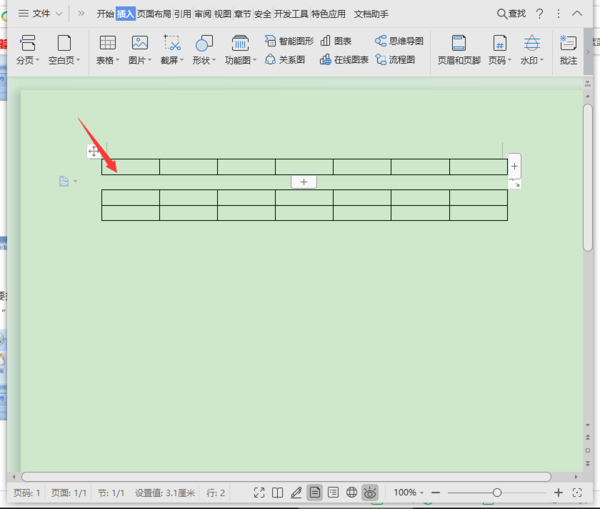The image size is (600, 509).
Task: Open the 文件 file menu
Action: coord(40,14)
